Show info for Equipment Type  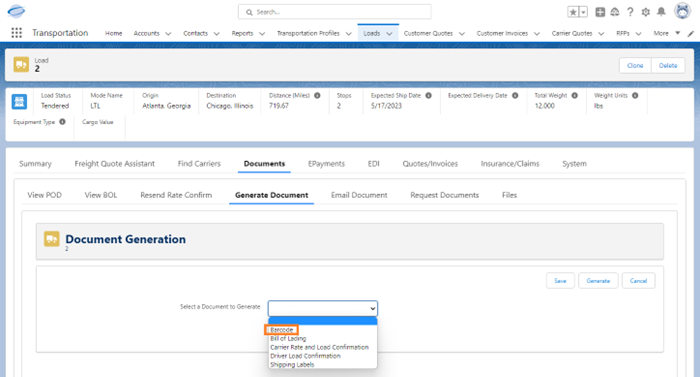point(62,122)
